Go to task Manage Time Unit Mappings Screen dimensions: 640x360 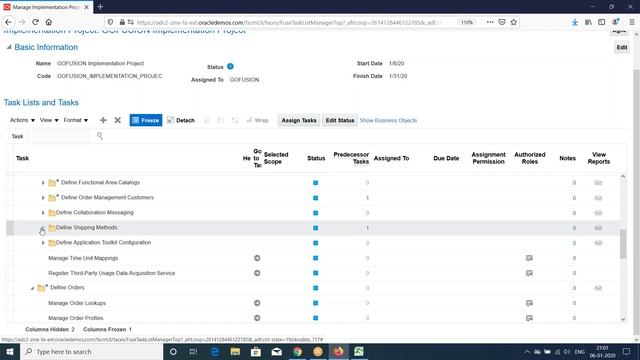(x=257, y=258)
